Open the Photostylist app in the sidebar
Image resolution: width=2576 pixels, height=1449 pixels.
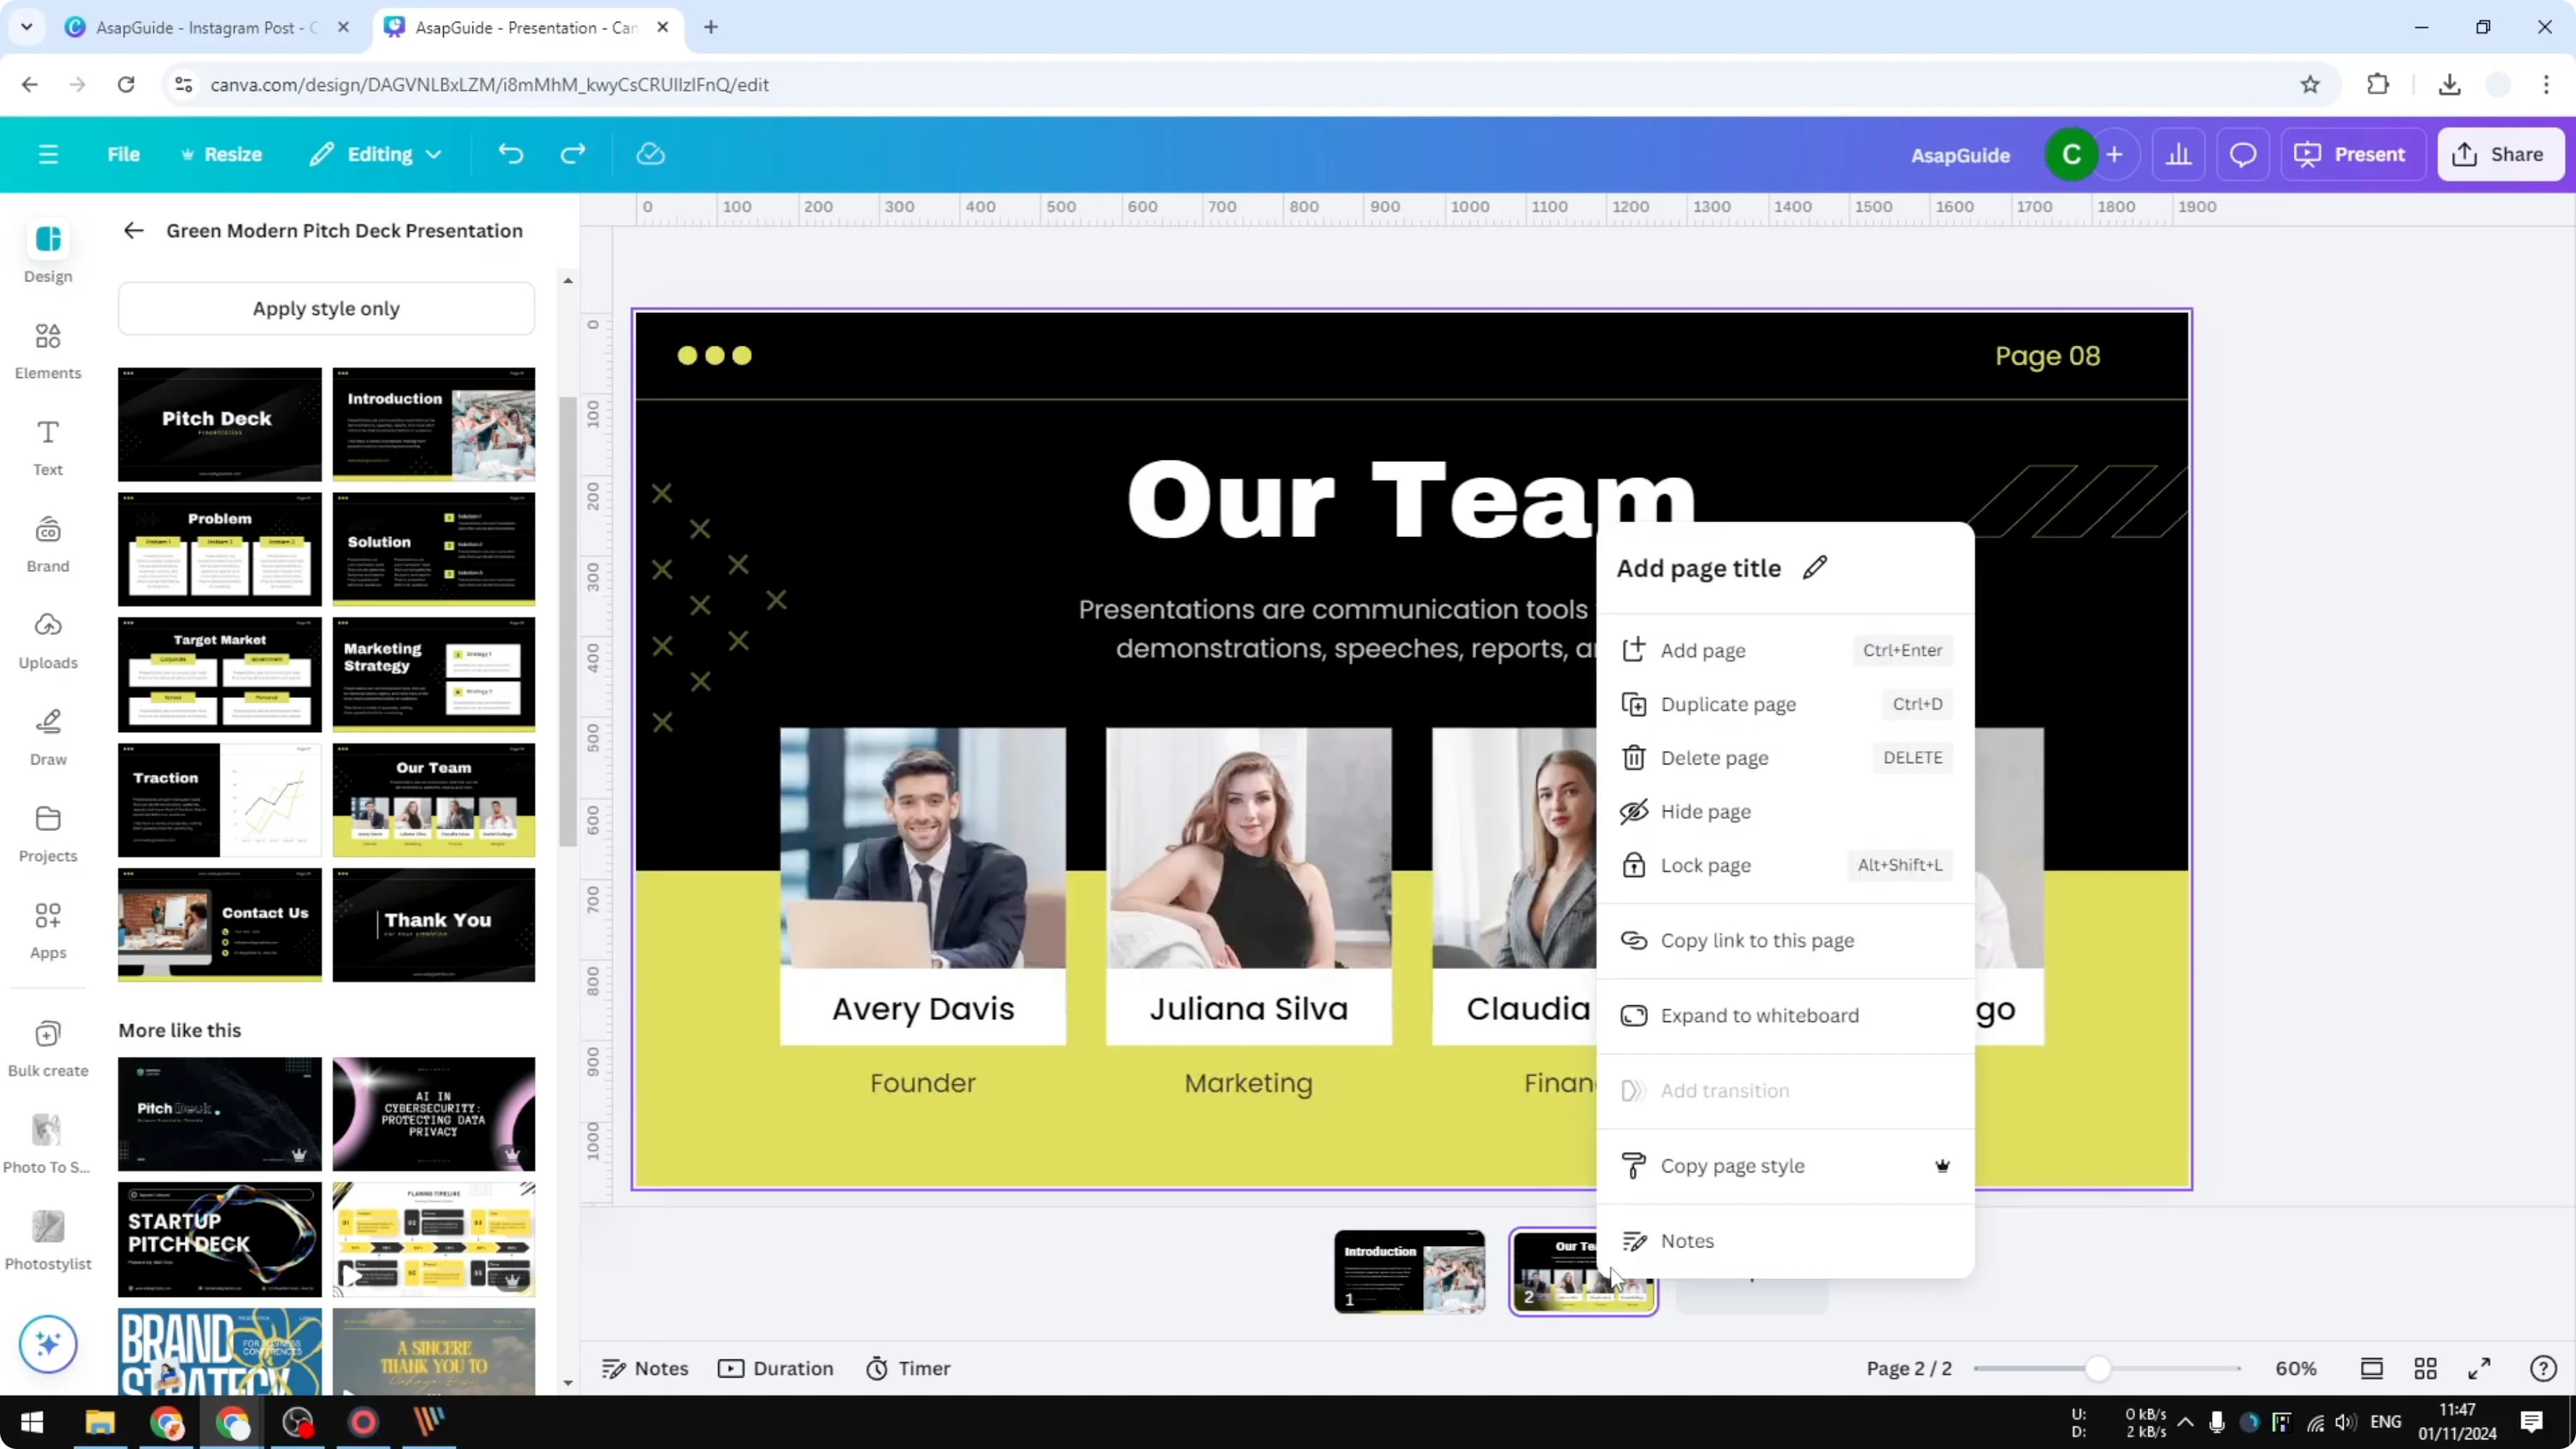pos(47,1240)
